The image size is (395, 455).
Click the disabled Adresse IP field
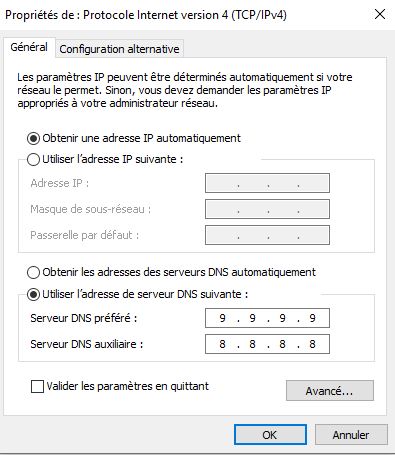coord(267,183)
